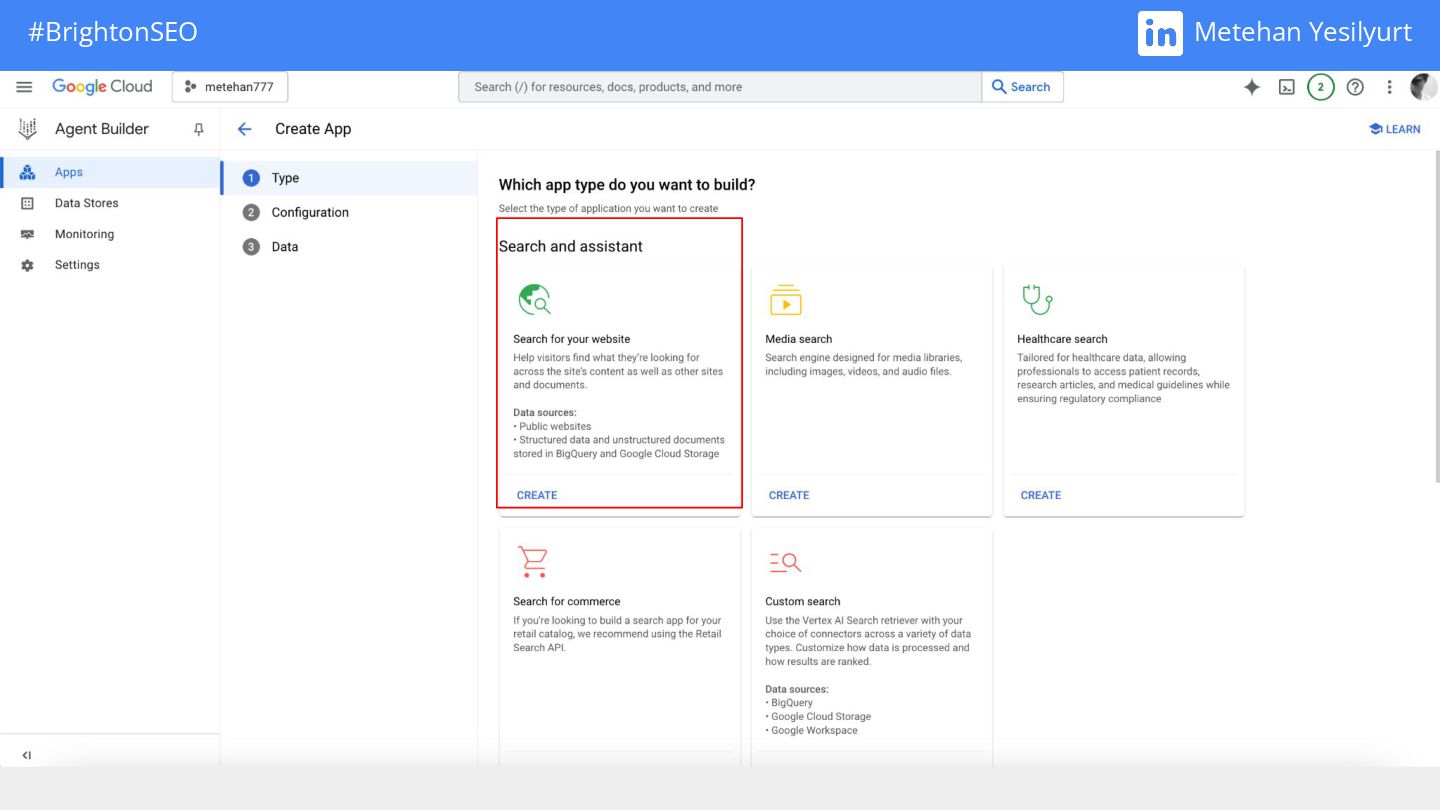This screenshot has height=810, width=1440.
Task: Open the LEARN panel
Action: pos(1394,129)
